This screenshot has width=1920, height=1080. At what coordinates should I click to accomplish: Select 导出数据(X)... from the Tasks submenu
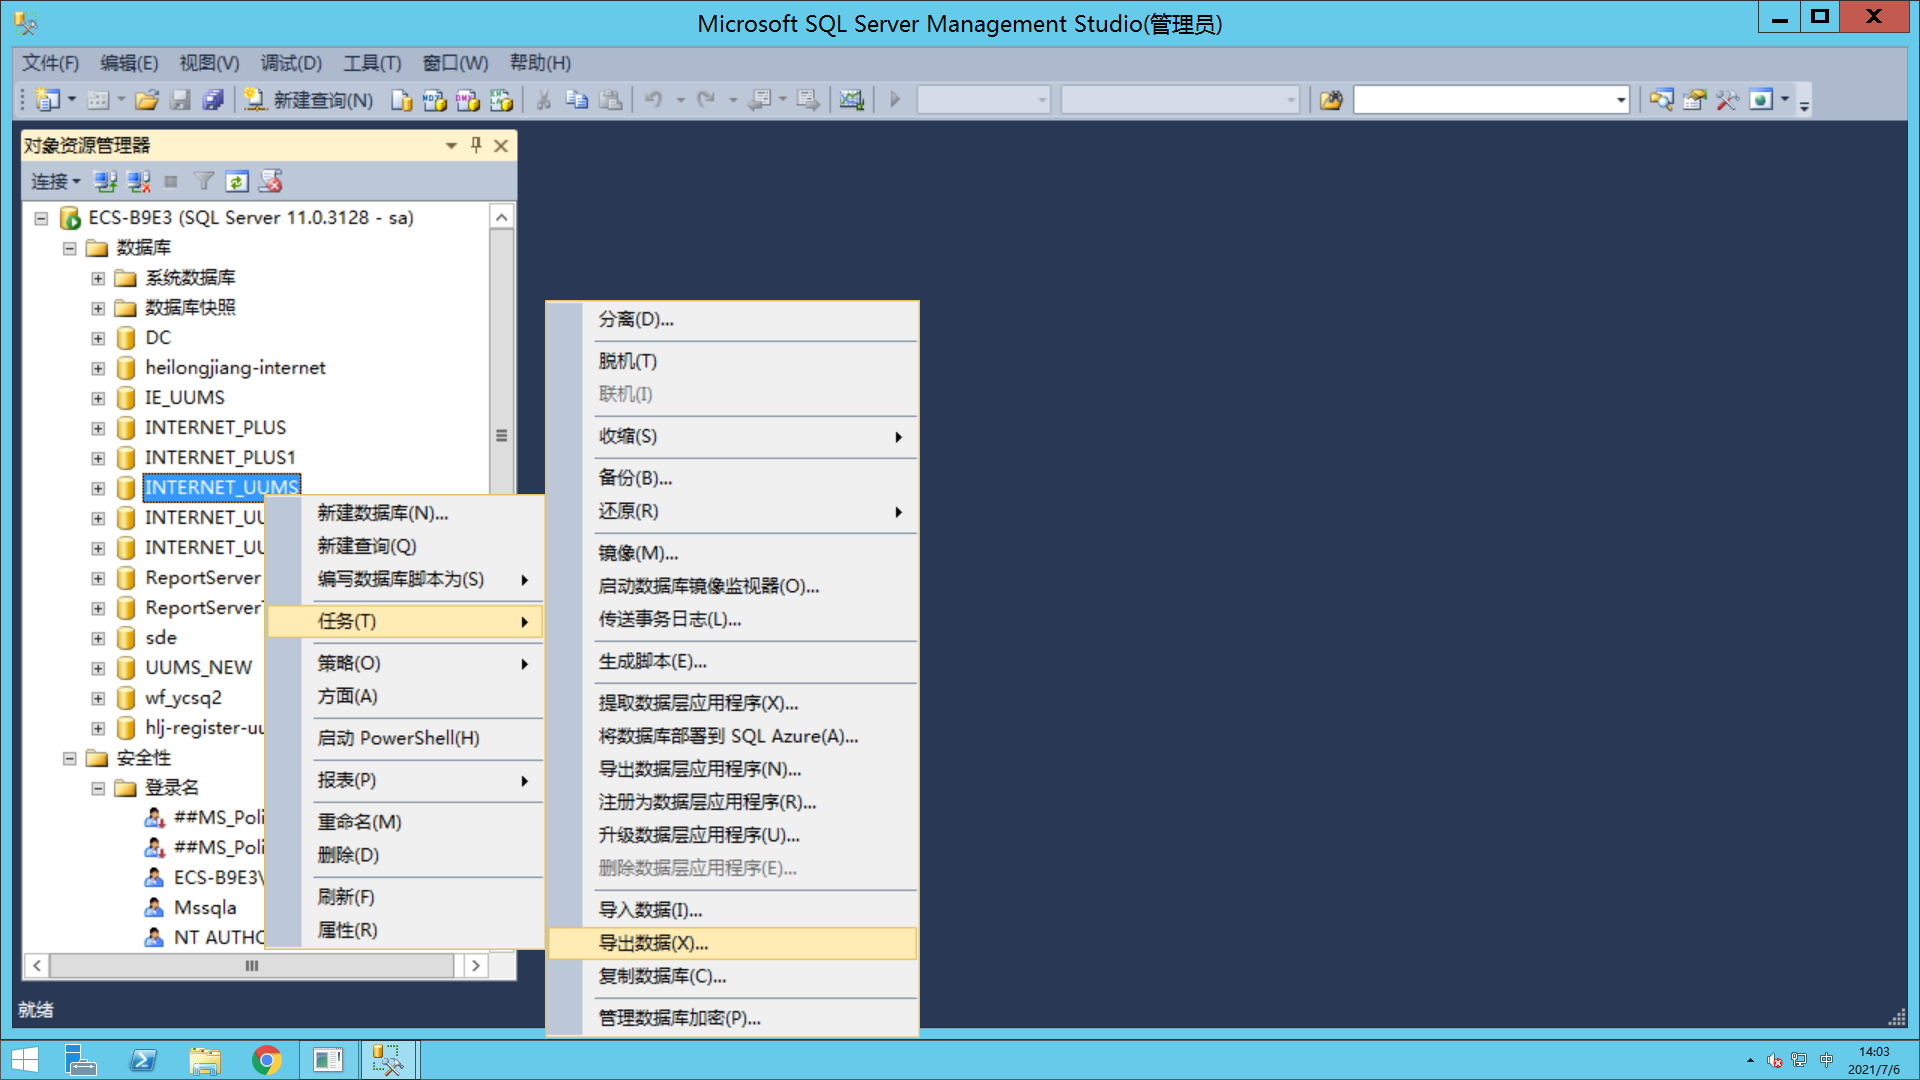point(653,943)
